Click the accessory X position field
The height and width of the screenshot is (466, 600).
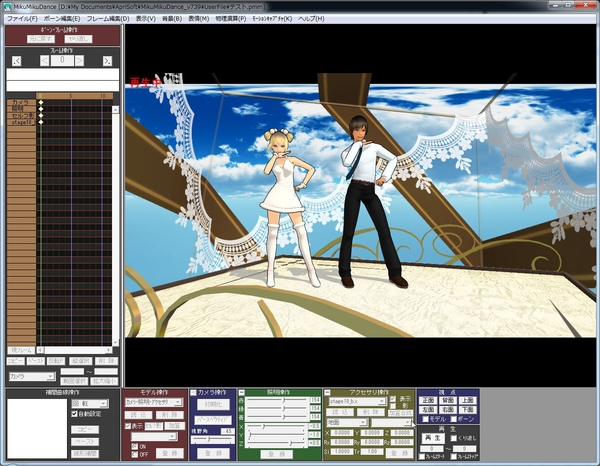[342, 433]
